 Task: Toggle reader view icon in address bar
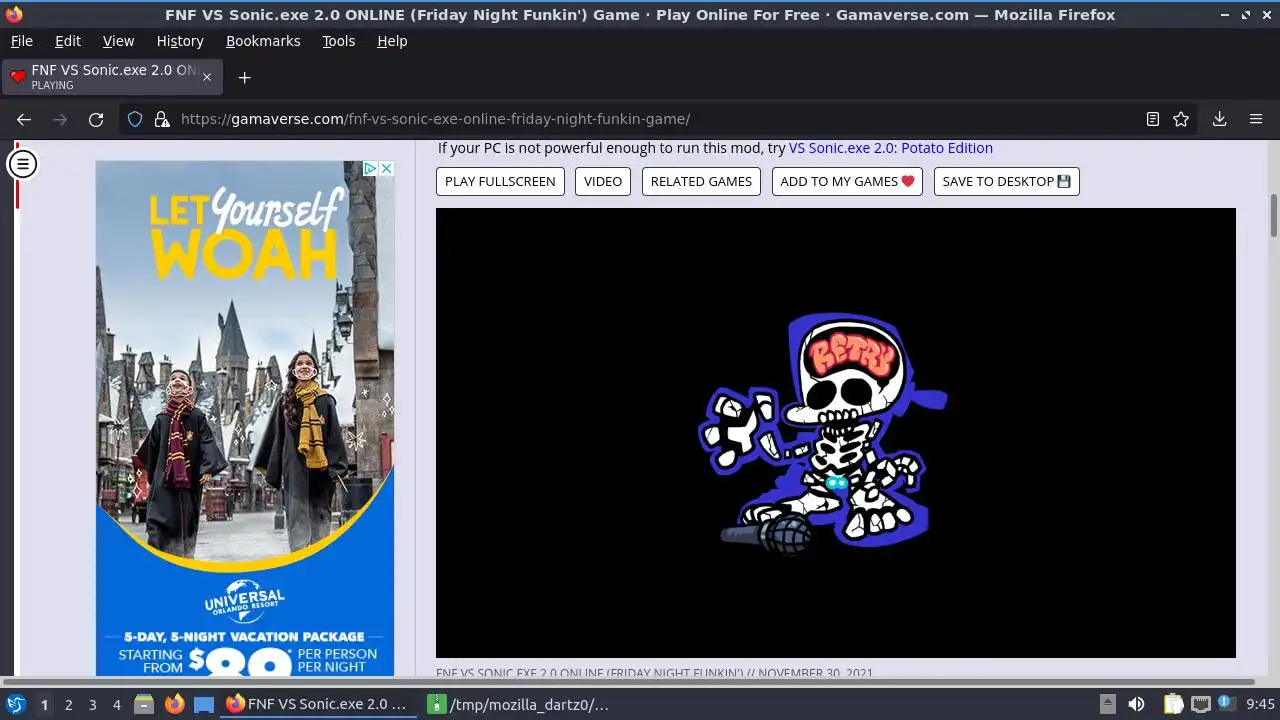click(x=1153, y=119)
